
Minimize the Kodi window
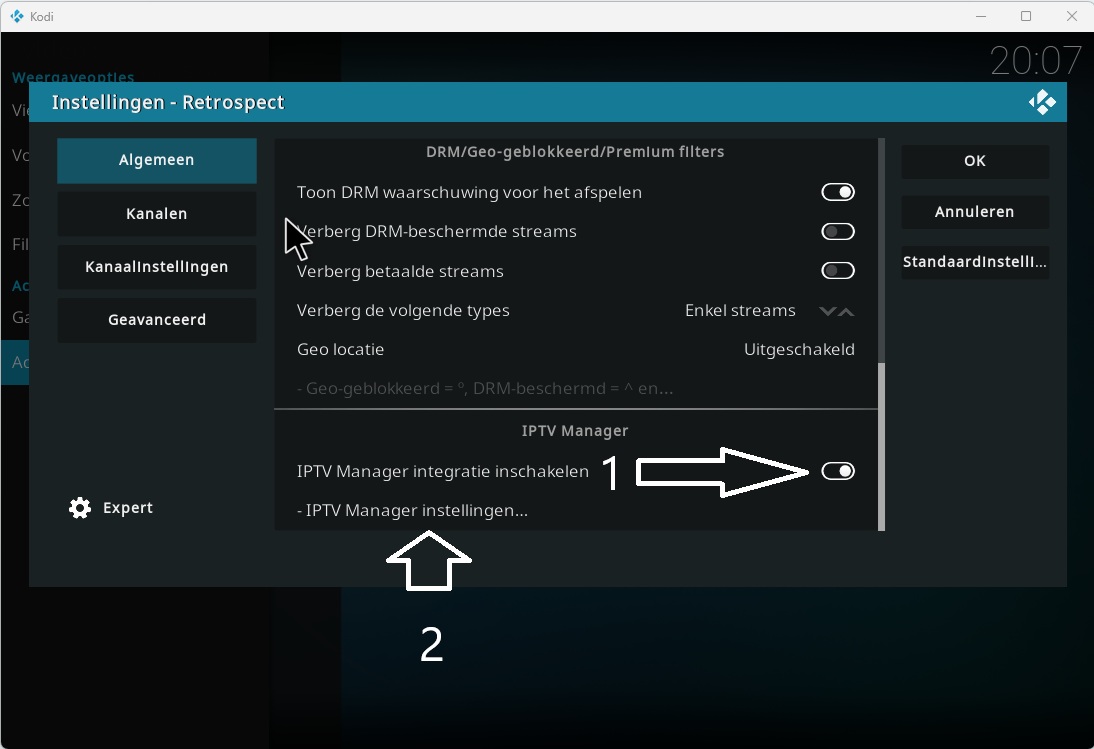point(981,16)
